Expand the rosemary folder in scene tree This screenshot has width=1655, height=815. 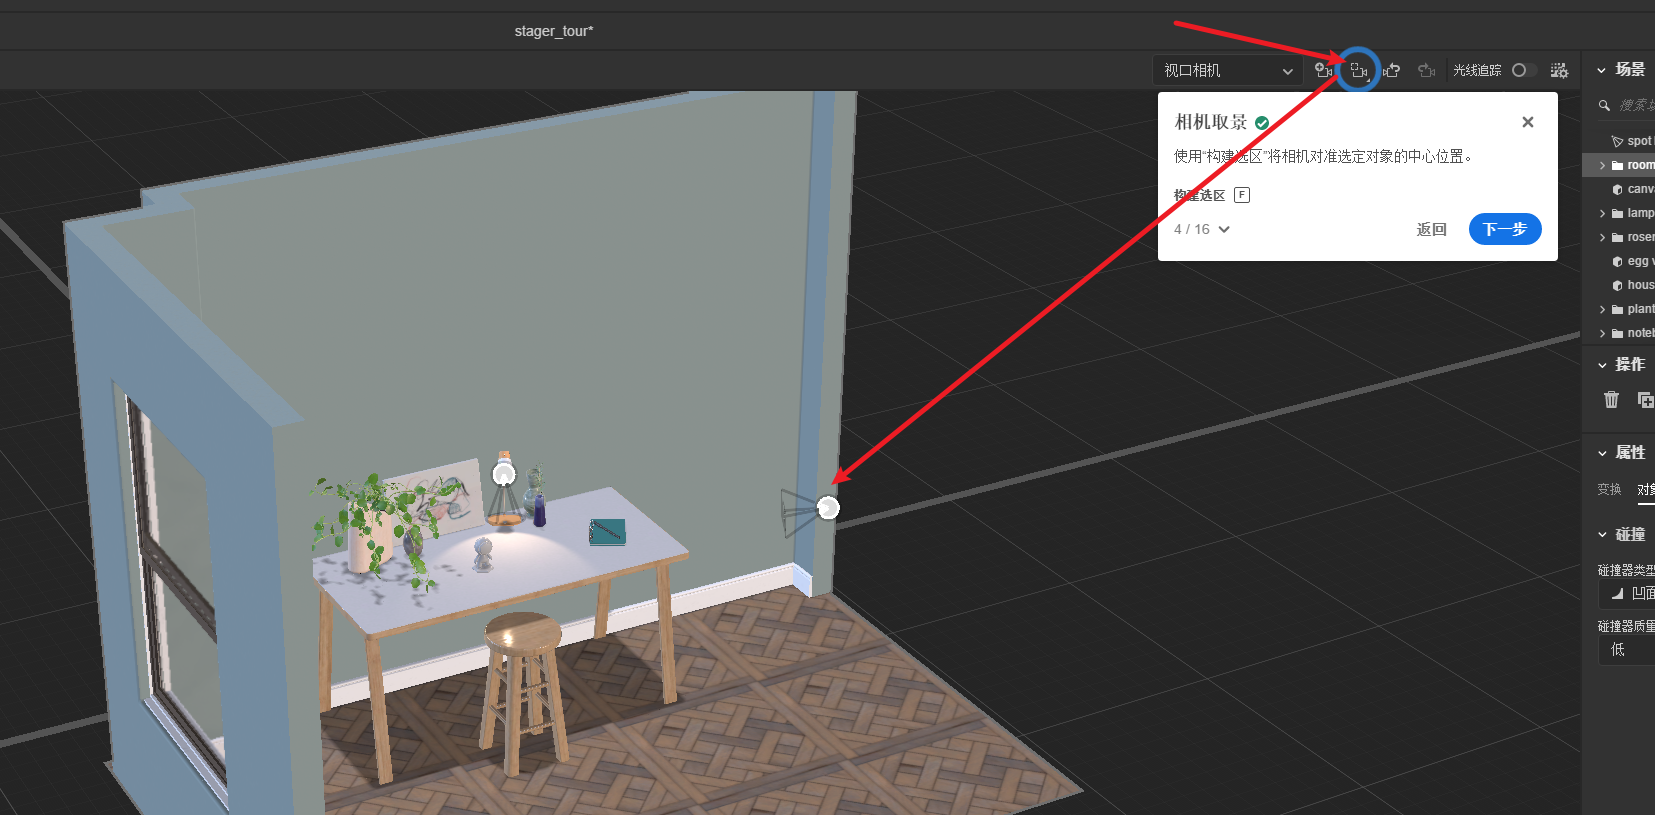pyautogui.click(x=1602, y=237)
